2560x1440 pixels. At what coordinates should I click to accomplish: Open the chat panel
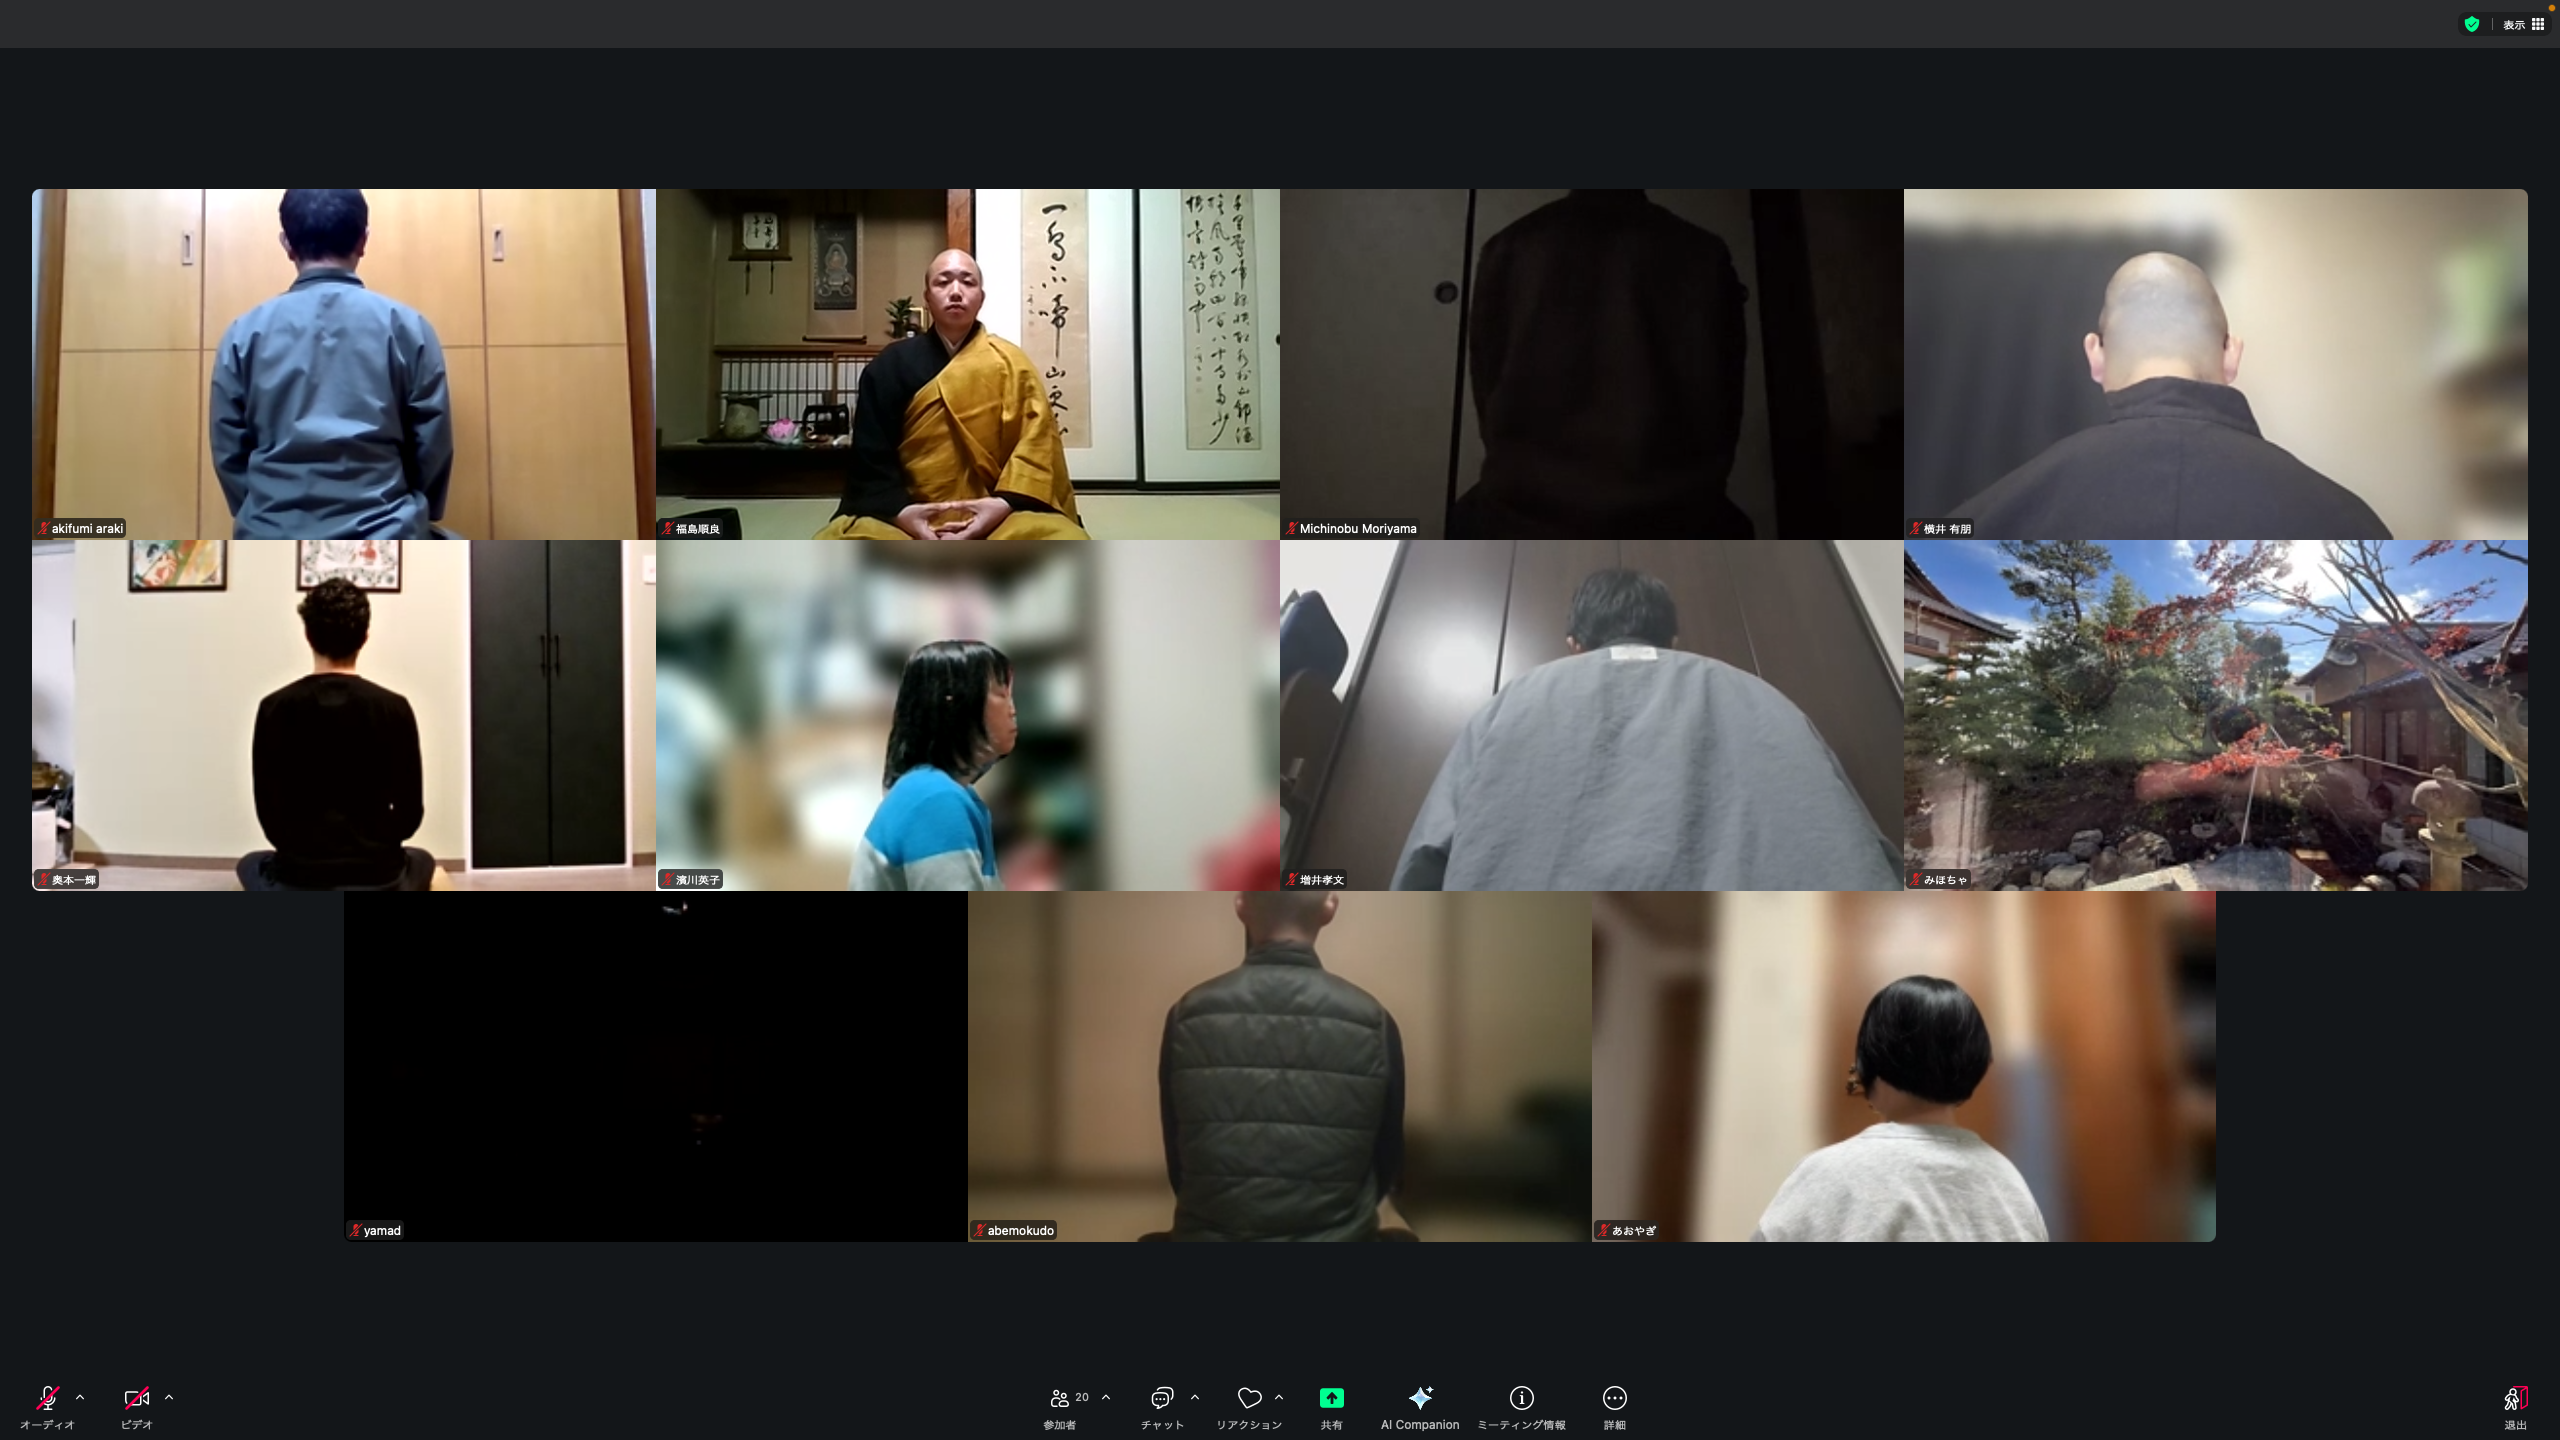tap(1161, 1398)
